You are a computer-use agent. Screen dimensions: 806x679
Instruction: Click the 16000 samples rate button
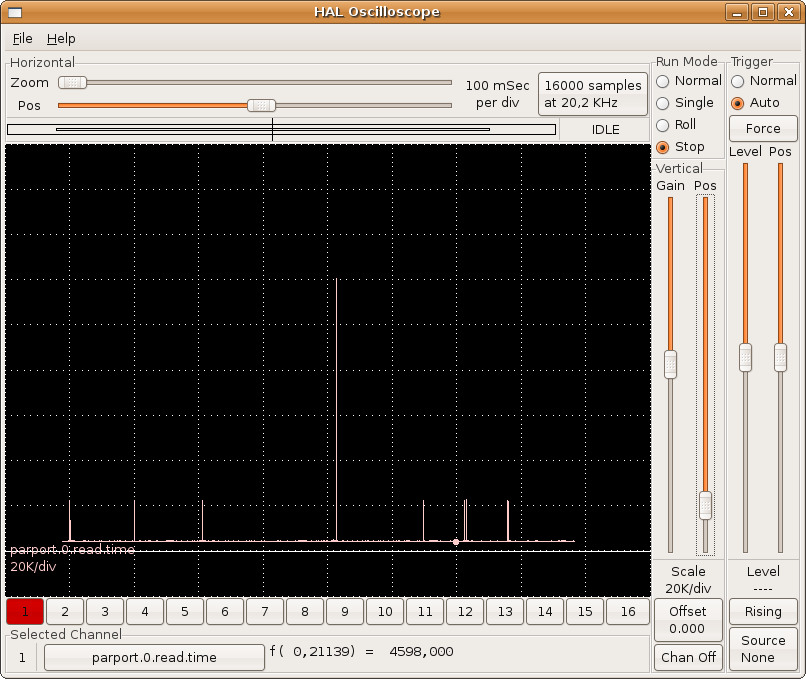coord(593,94)
